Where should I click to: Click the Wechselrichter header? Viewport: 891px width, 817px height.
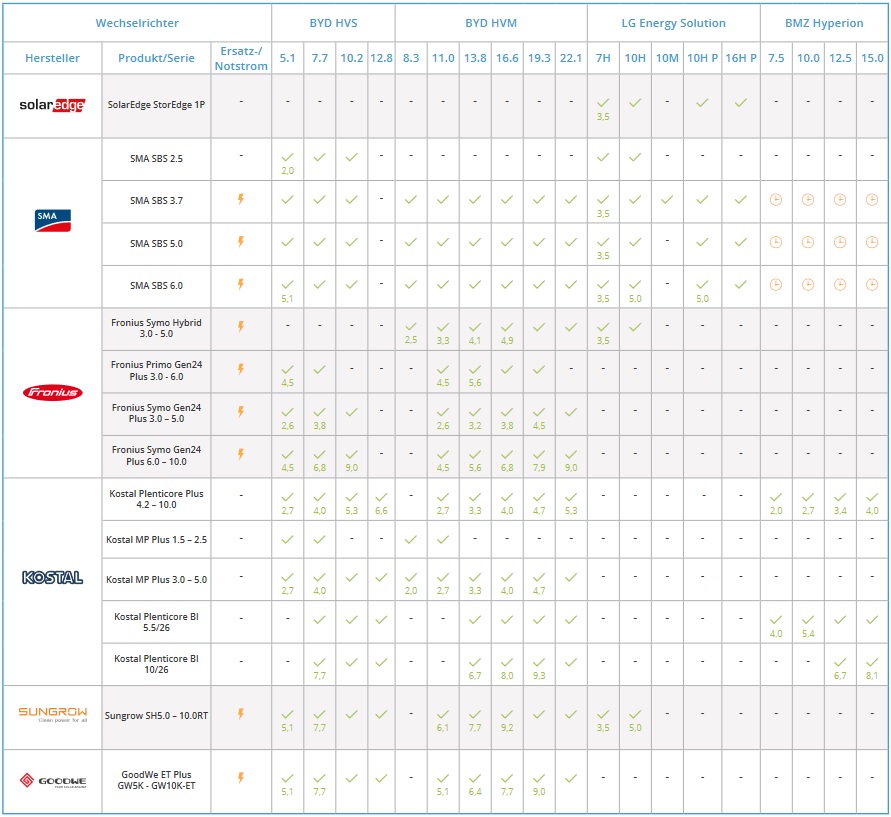click(136, 23)
